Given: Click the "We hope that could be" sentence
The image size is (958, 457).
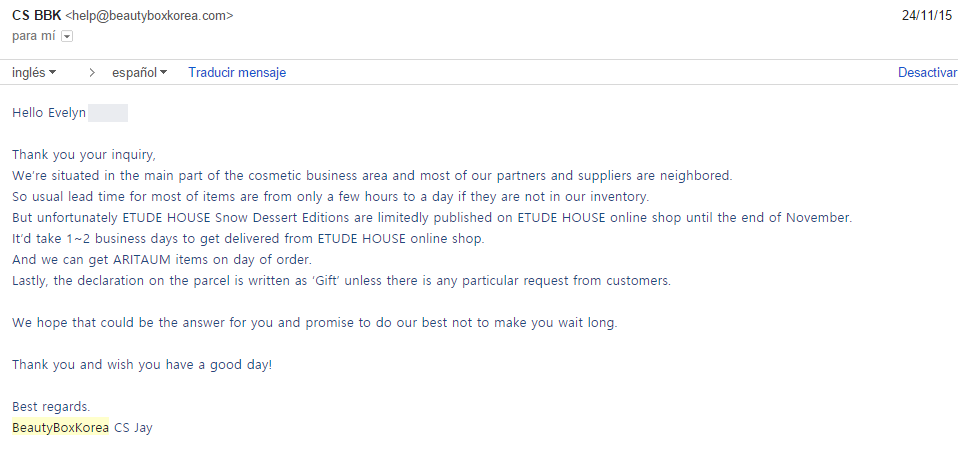Looking at the screenshot, I should pyautogui.click(x=316, y=323).
